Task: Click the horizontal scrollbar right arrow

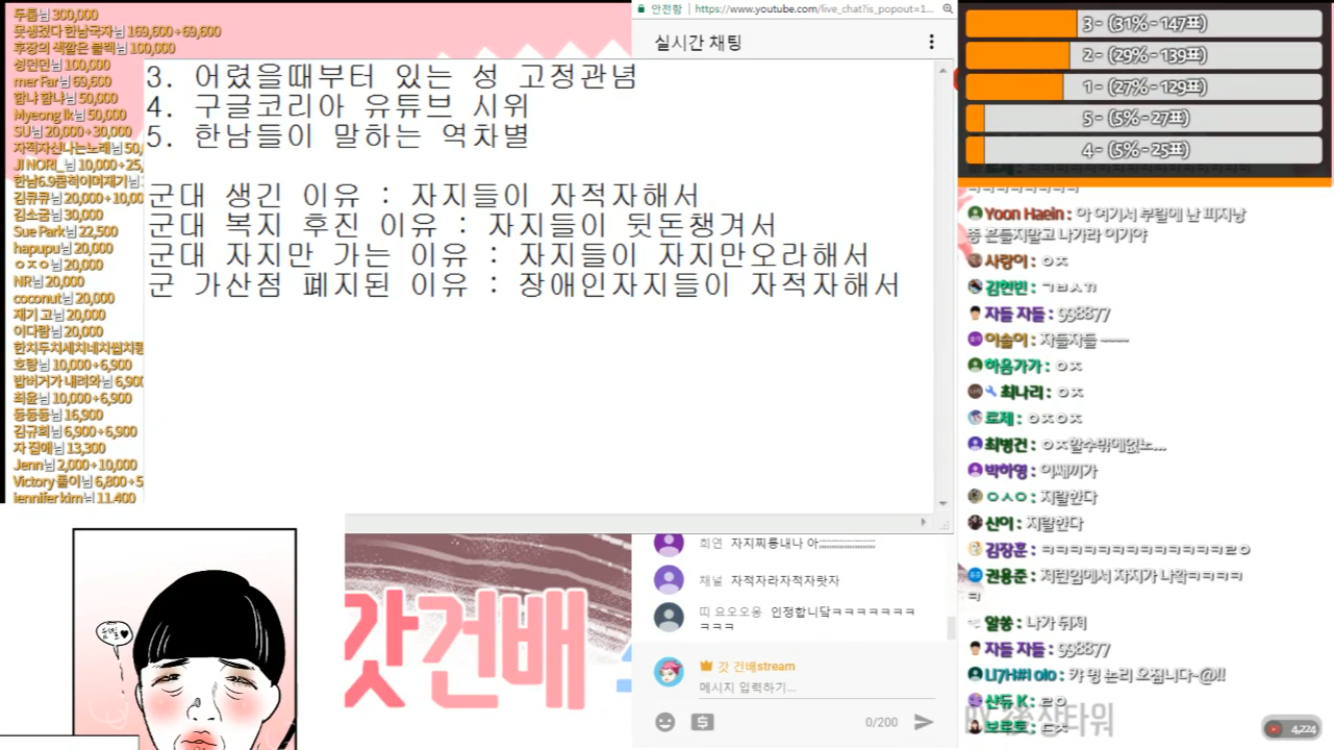Action: coord(923,522)
